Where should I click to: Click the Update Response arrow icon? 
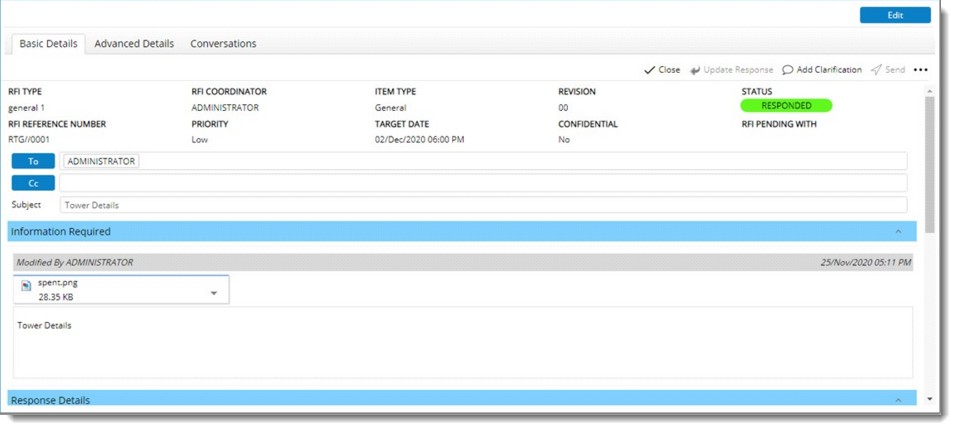pos(696,70)
